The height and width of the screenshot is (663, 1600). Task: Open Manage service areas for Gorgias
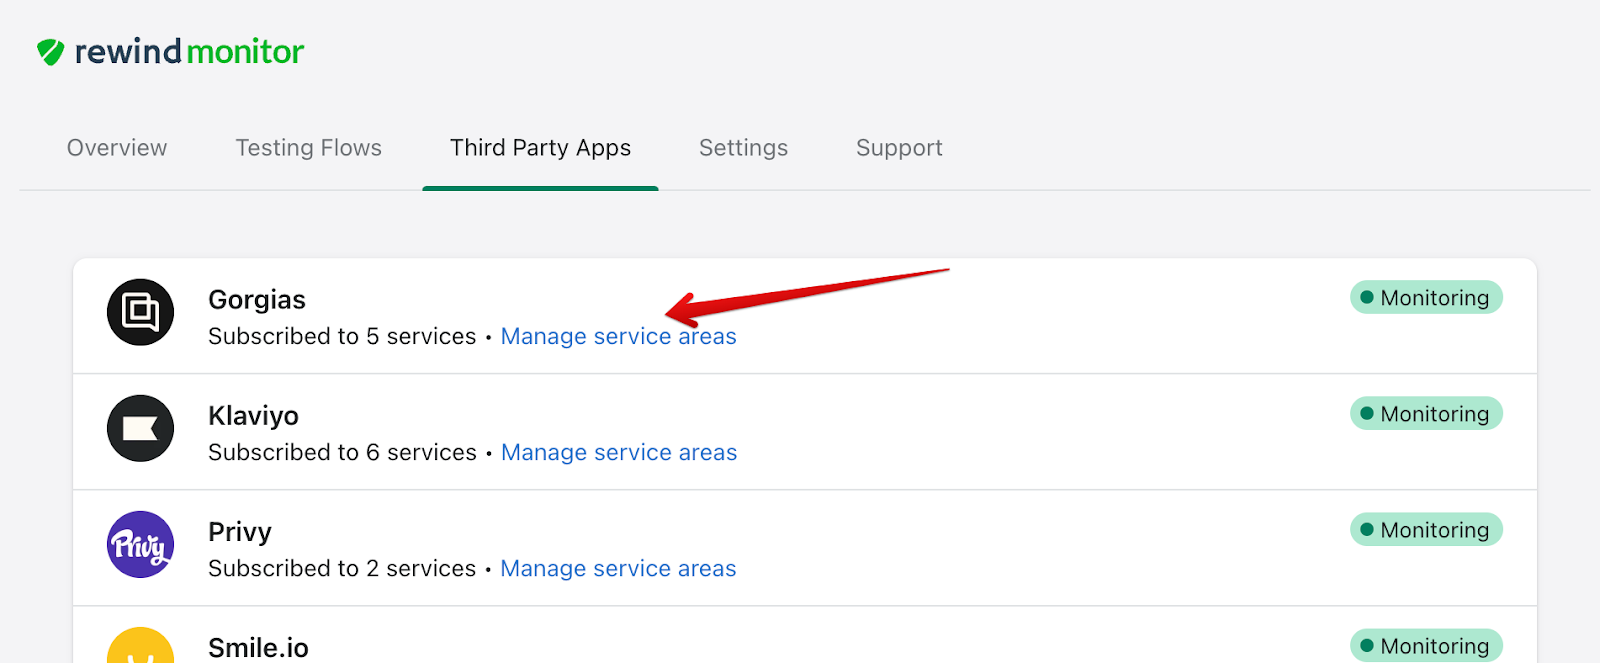(618, 337)
